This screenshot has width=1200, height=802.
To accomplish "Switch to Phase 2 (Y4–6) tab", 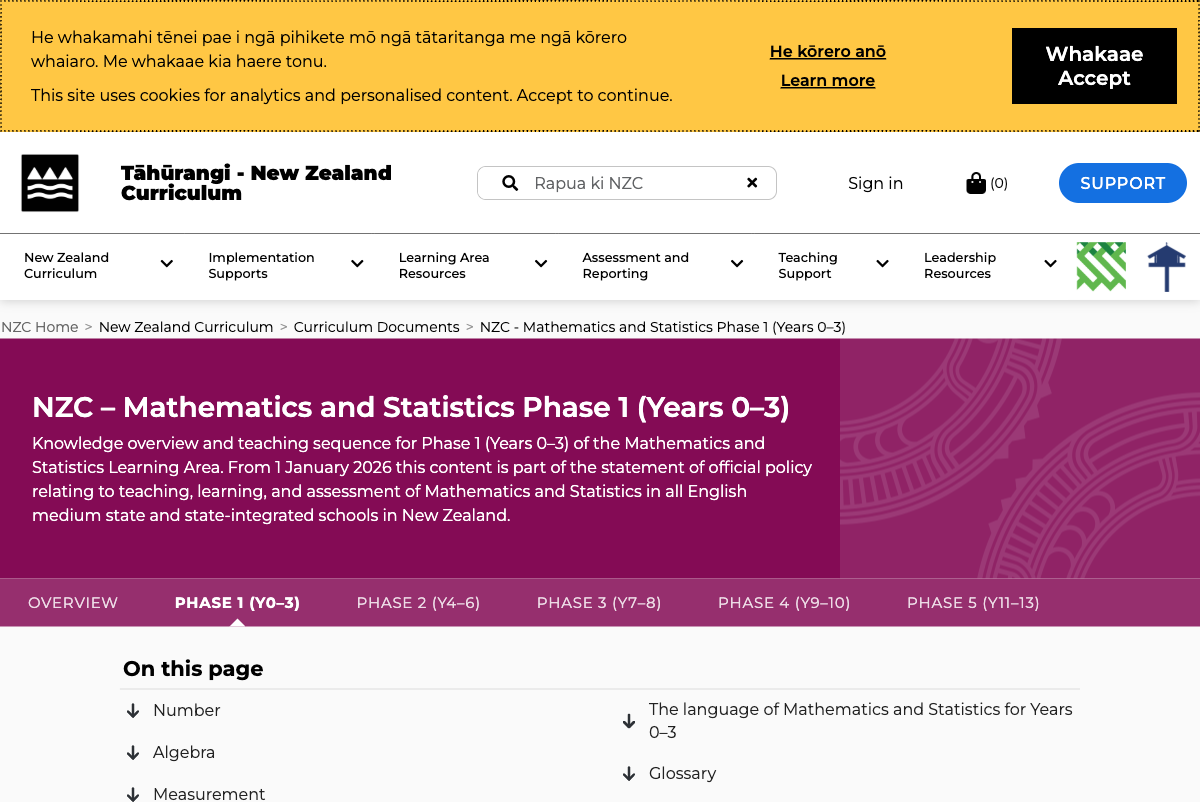I will coord(418,603).
